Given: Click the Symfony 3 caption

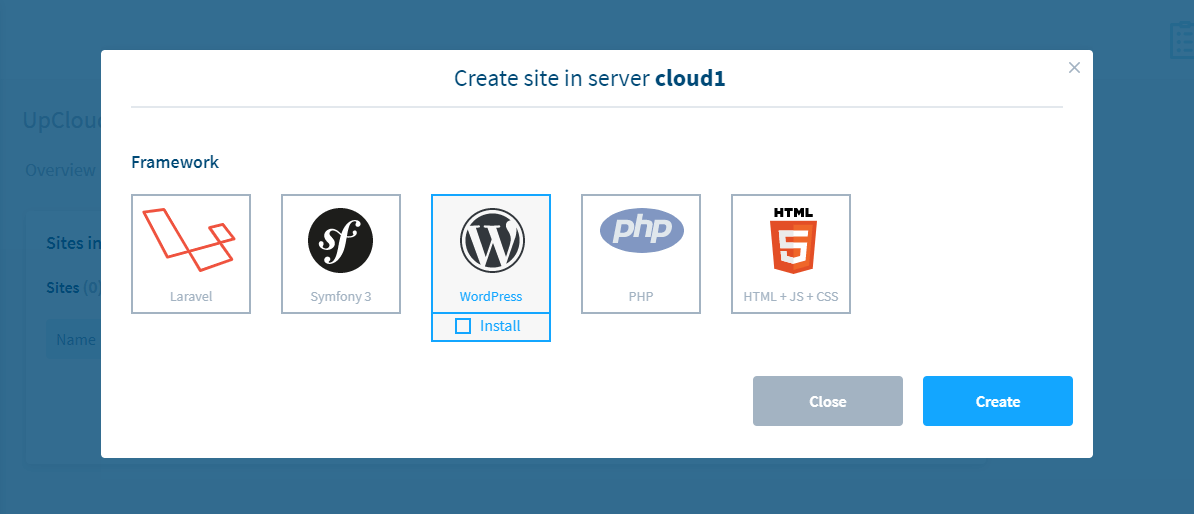Looking at the screenshot, I should pos(340,297).
